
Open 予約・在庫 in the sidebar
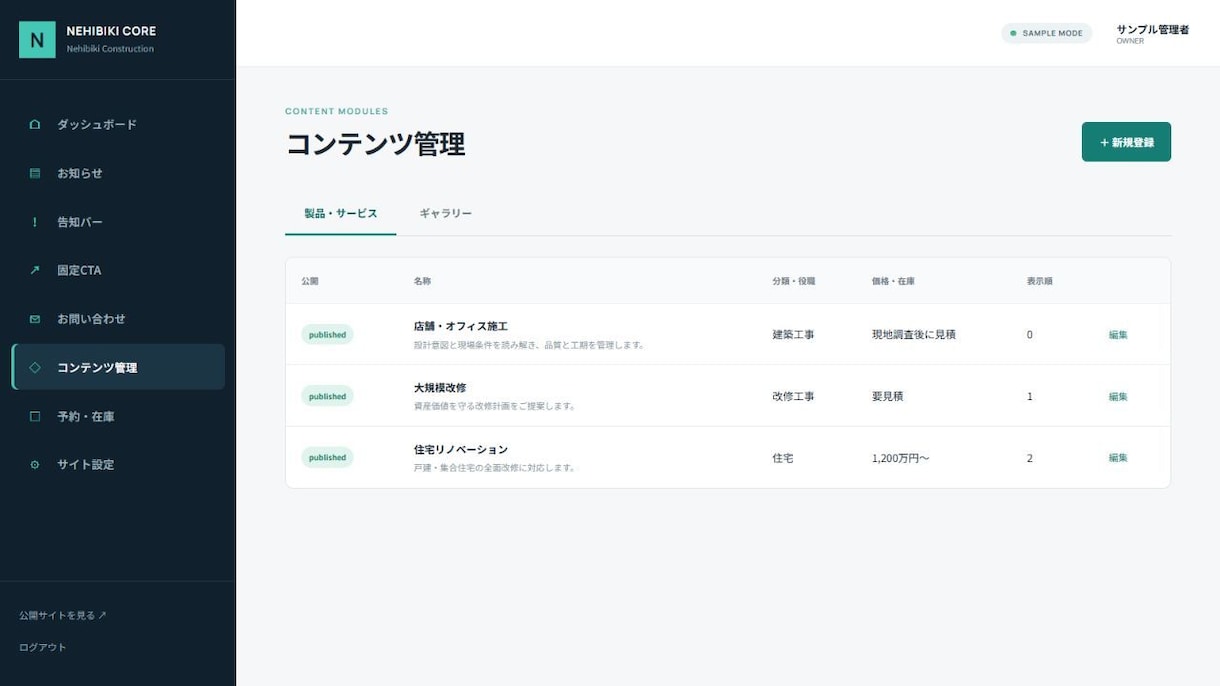pos(118,416)
